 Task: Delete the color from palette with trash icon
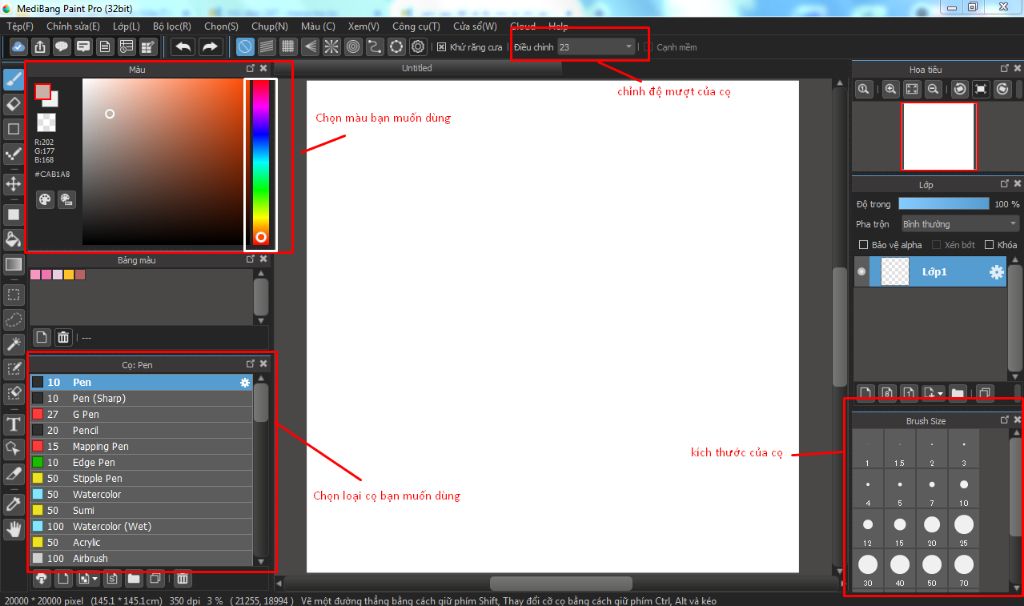[x=63, y=338]
